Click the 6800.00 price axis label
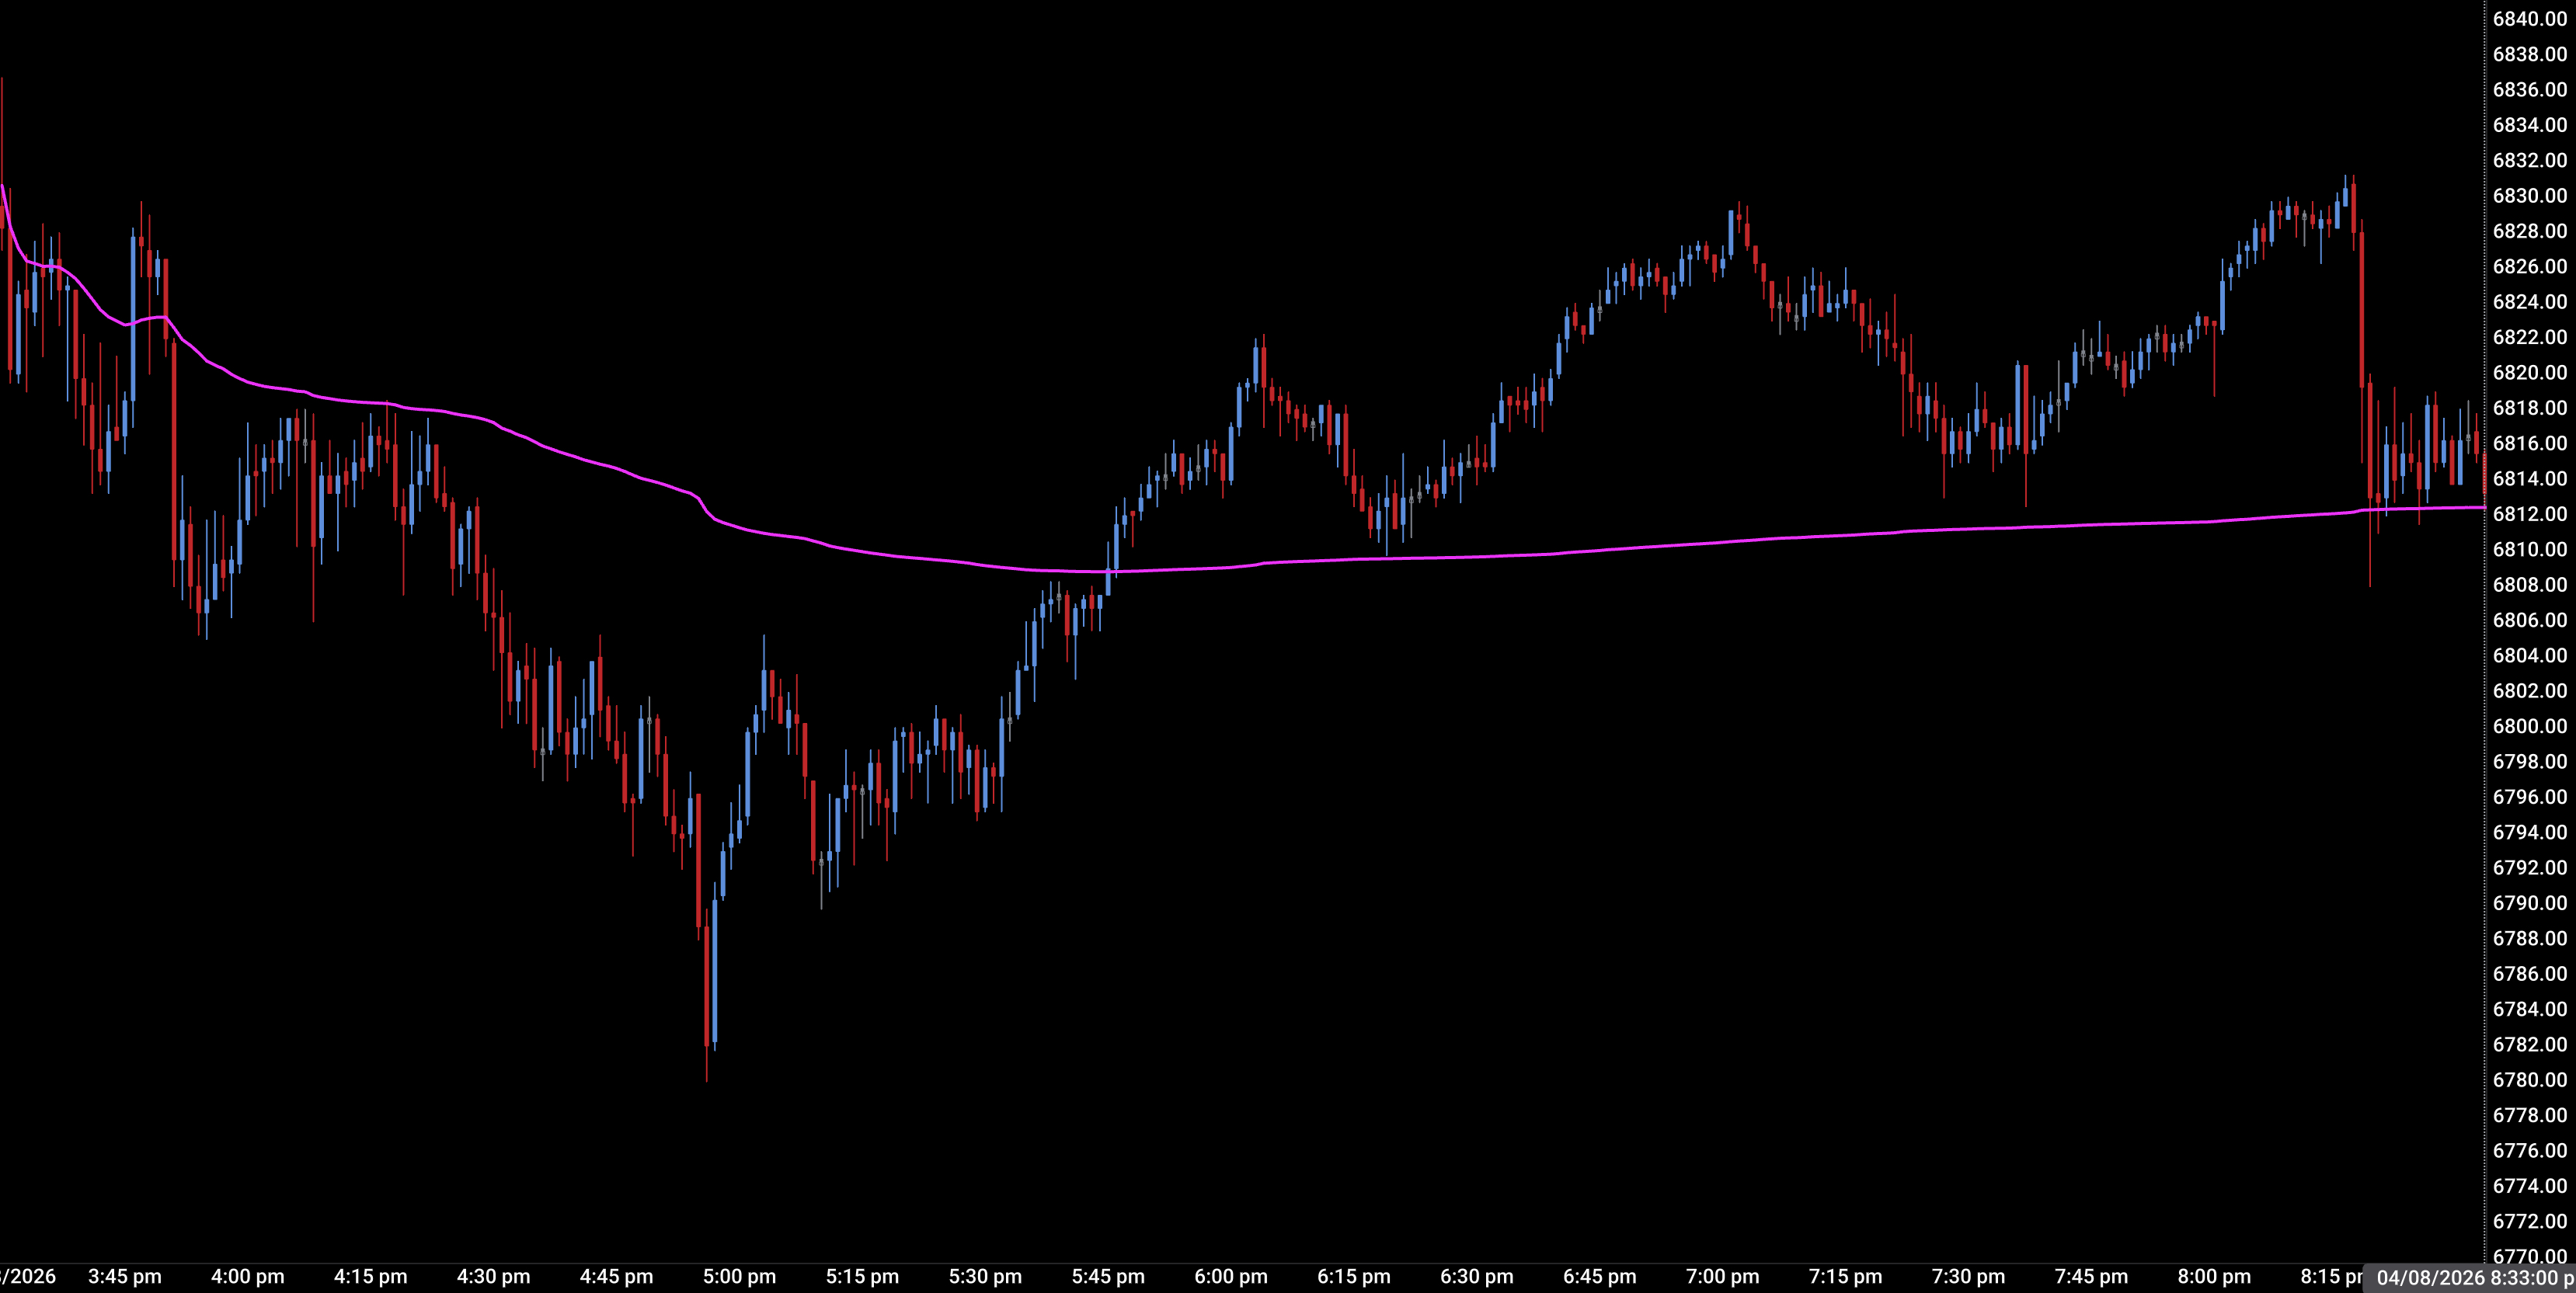Image resolution: width=2576 pixels, height=1293 pixels. click(x=2529, y=726)
